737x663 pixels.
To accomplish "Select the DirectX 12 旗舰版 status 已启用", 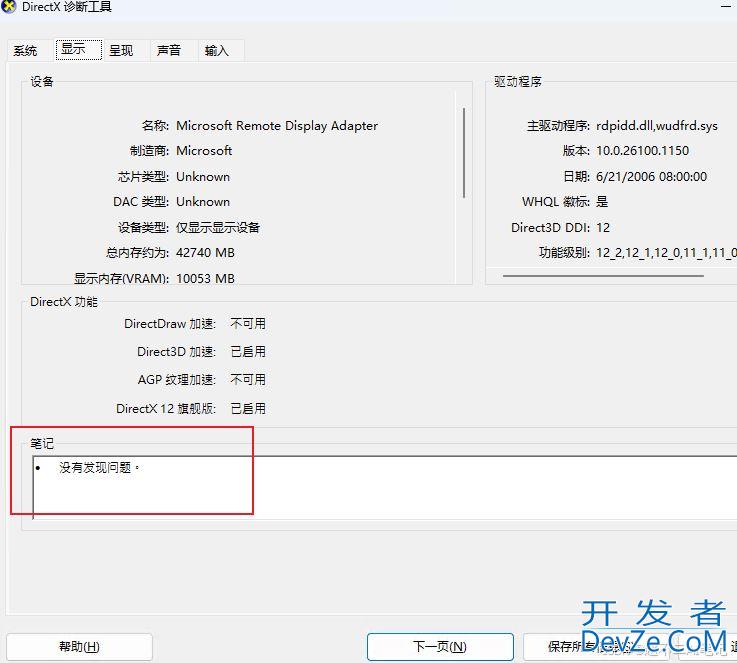I will click(248, 408).
